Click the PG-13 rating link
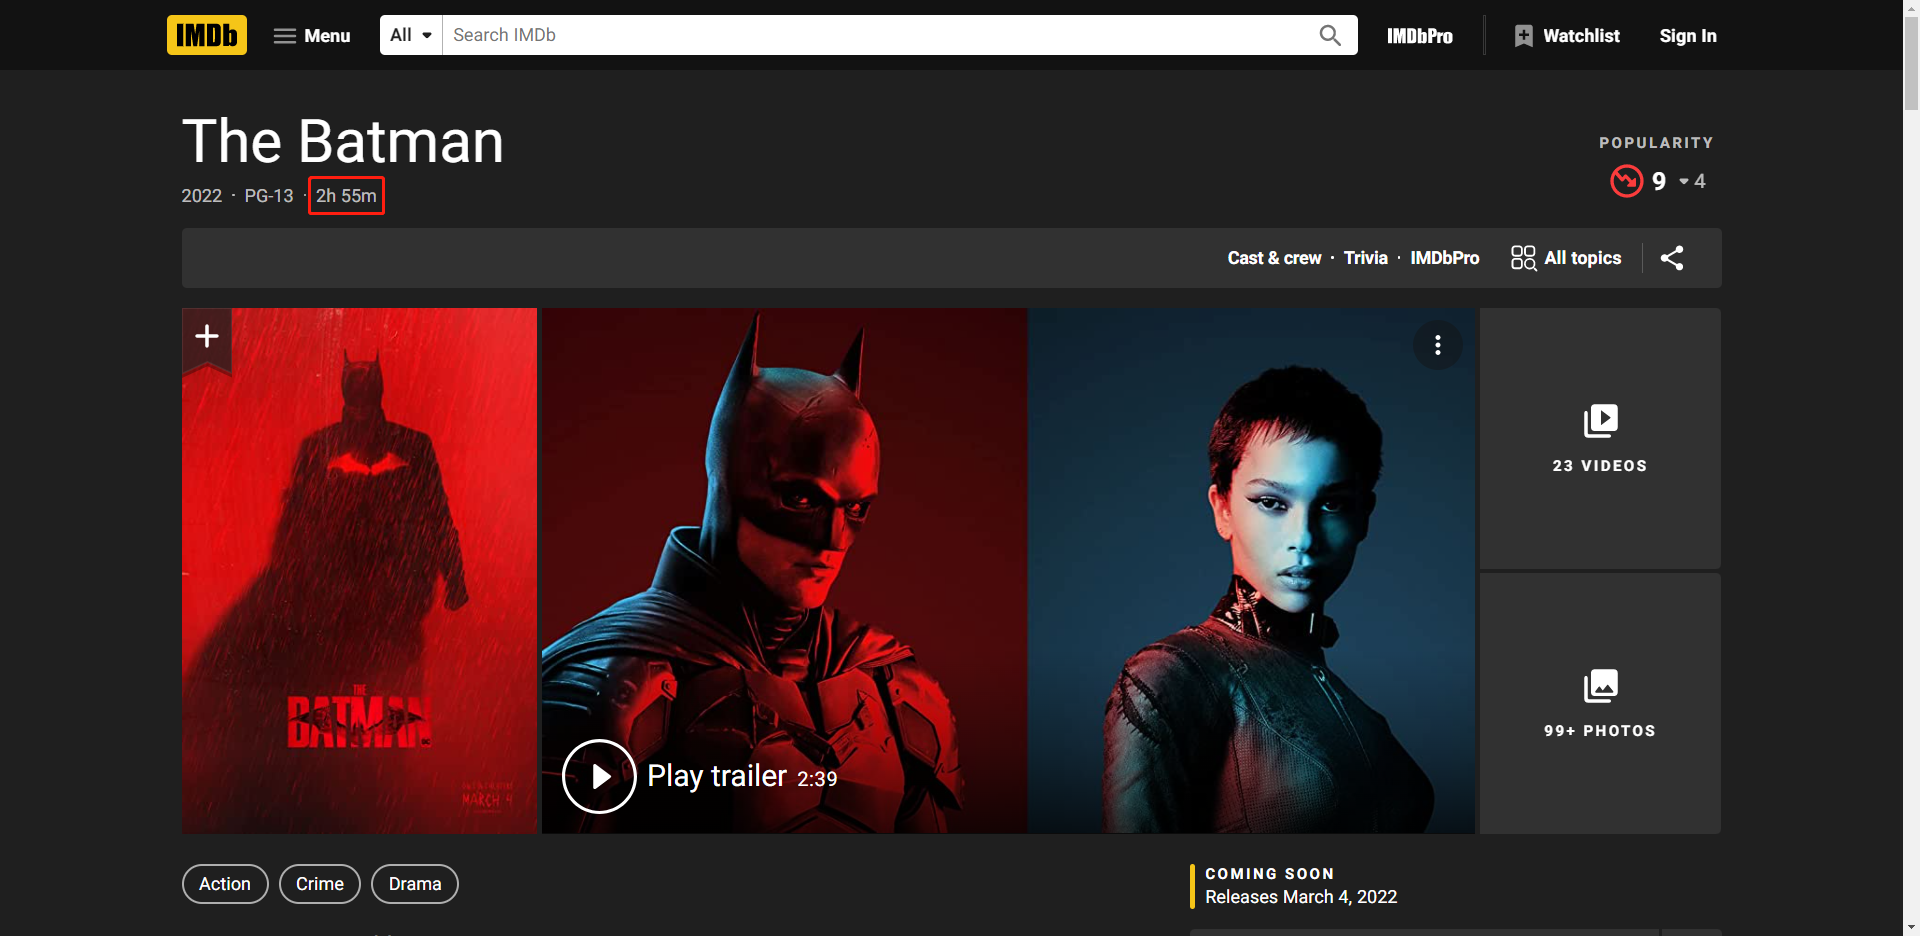The height and width of the screenshot is (936, 1920). 269,196
